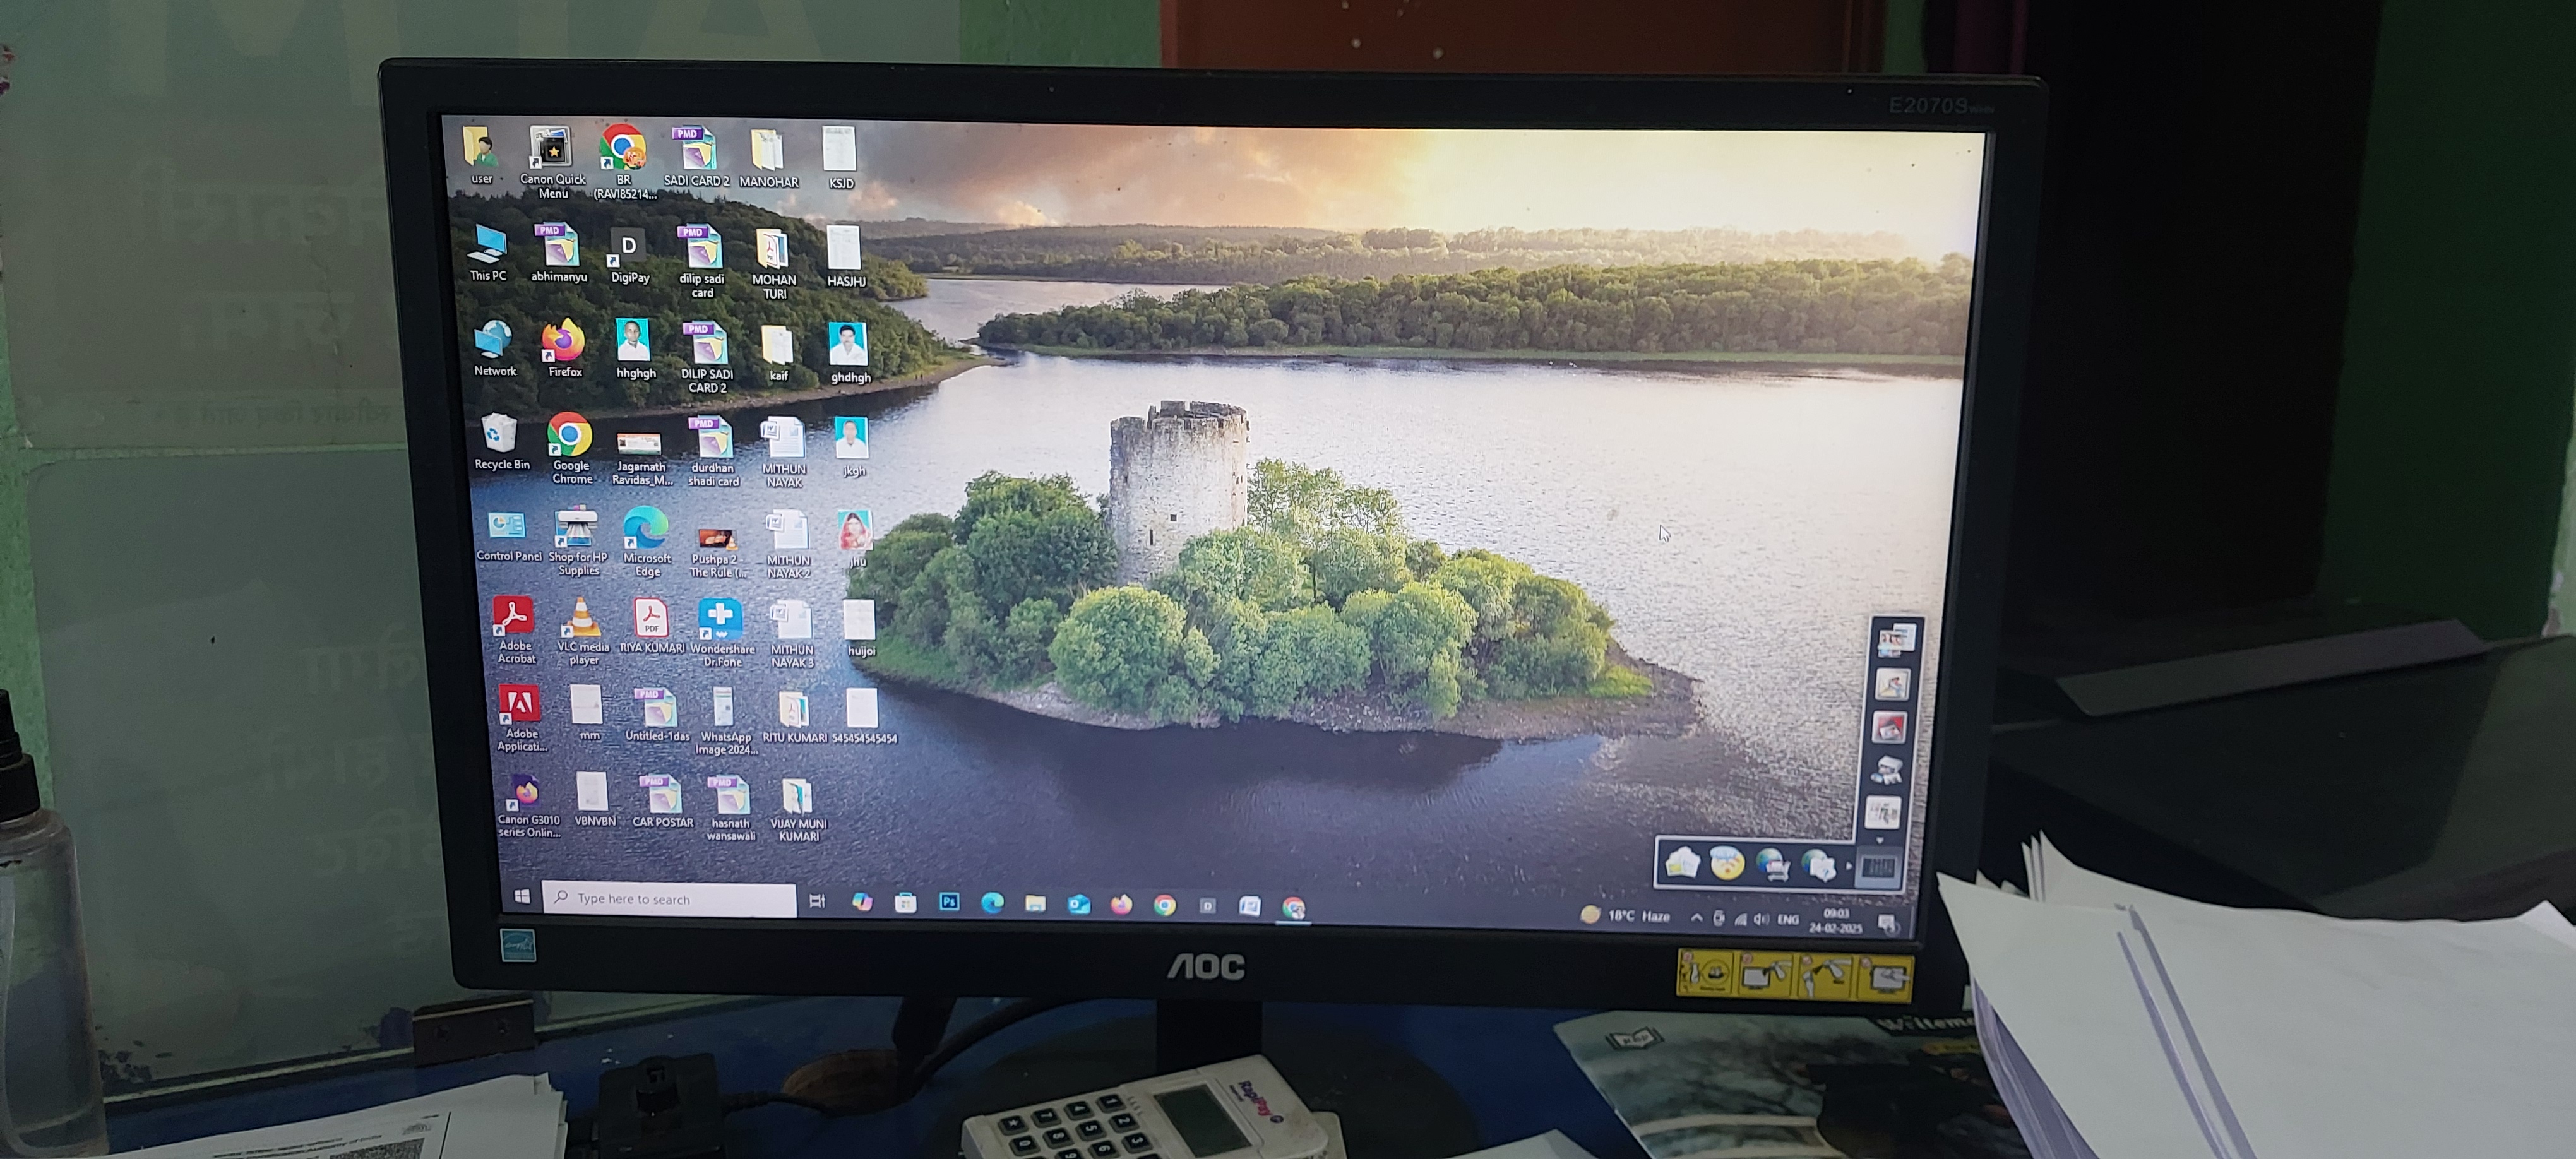
Task: Select the RIYA KUMARI PDF file
Action: coord(652,626)
